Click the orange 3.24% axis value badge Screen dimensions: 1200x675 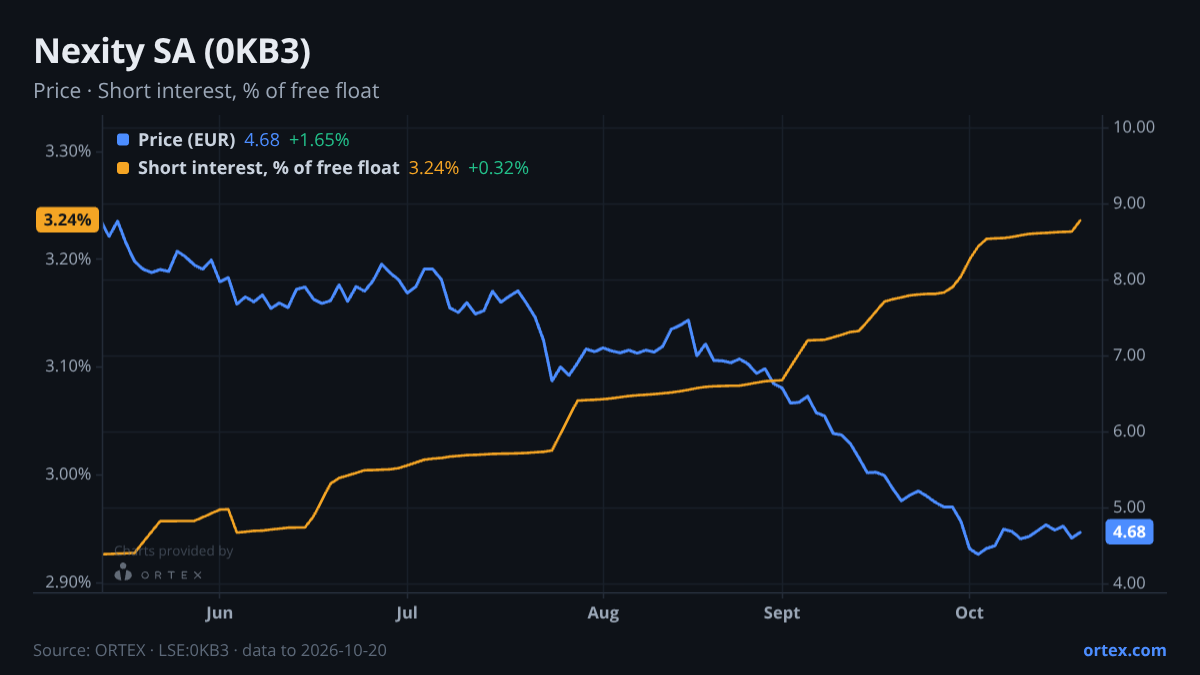coord(68,220)
